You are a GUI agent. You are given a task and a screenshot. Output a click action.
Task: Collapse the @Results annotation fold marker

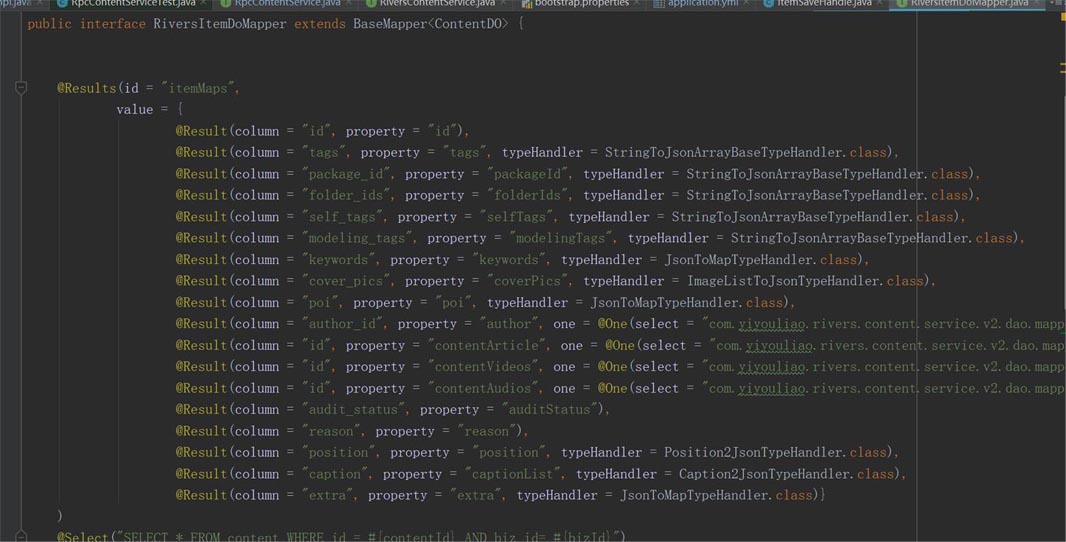[x=21, y=88]
